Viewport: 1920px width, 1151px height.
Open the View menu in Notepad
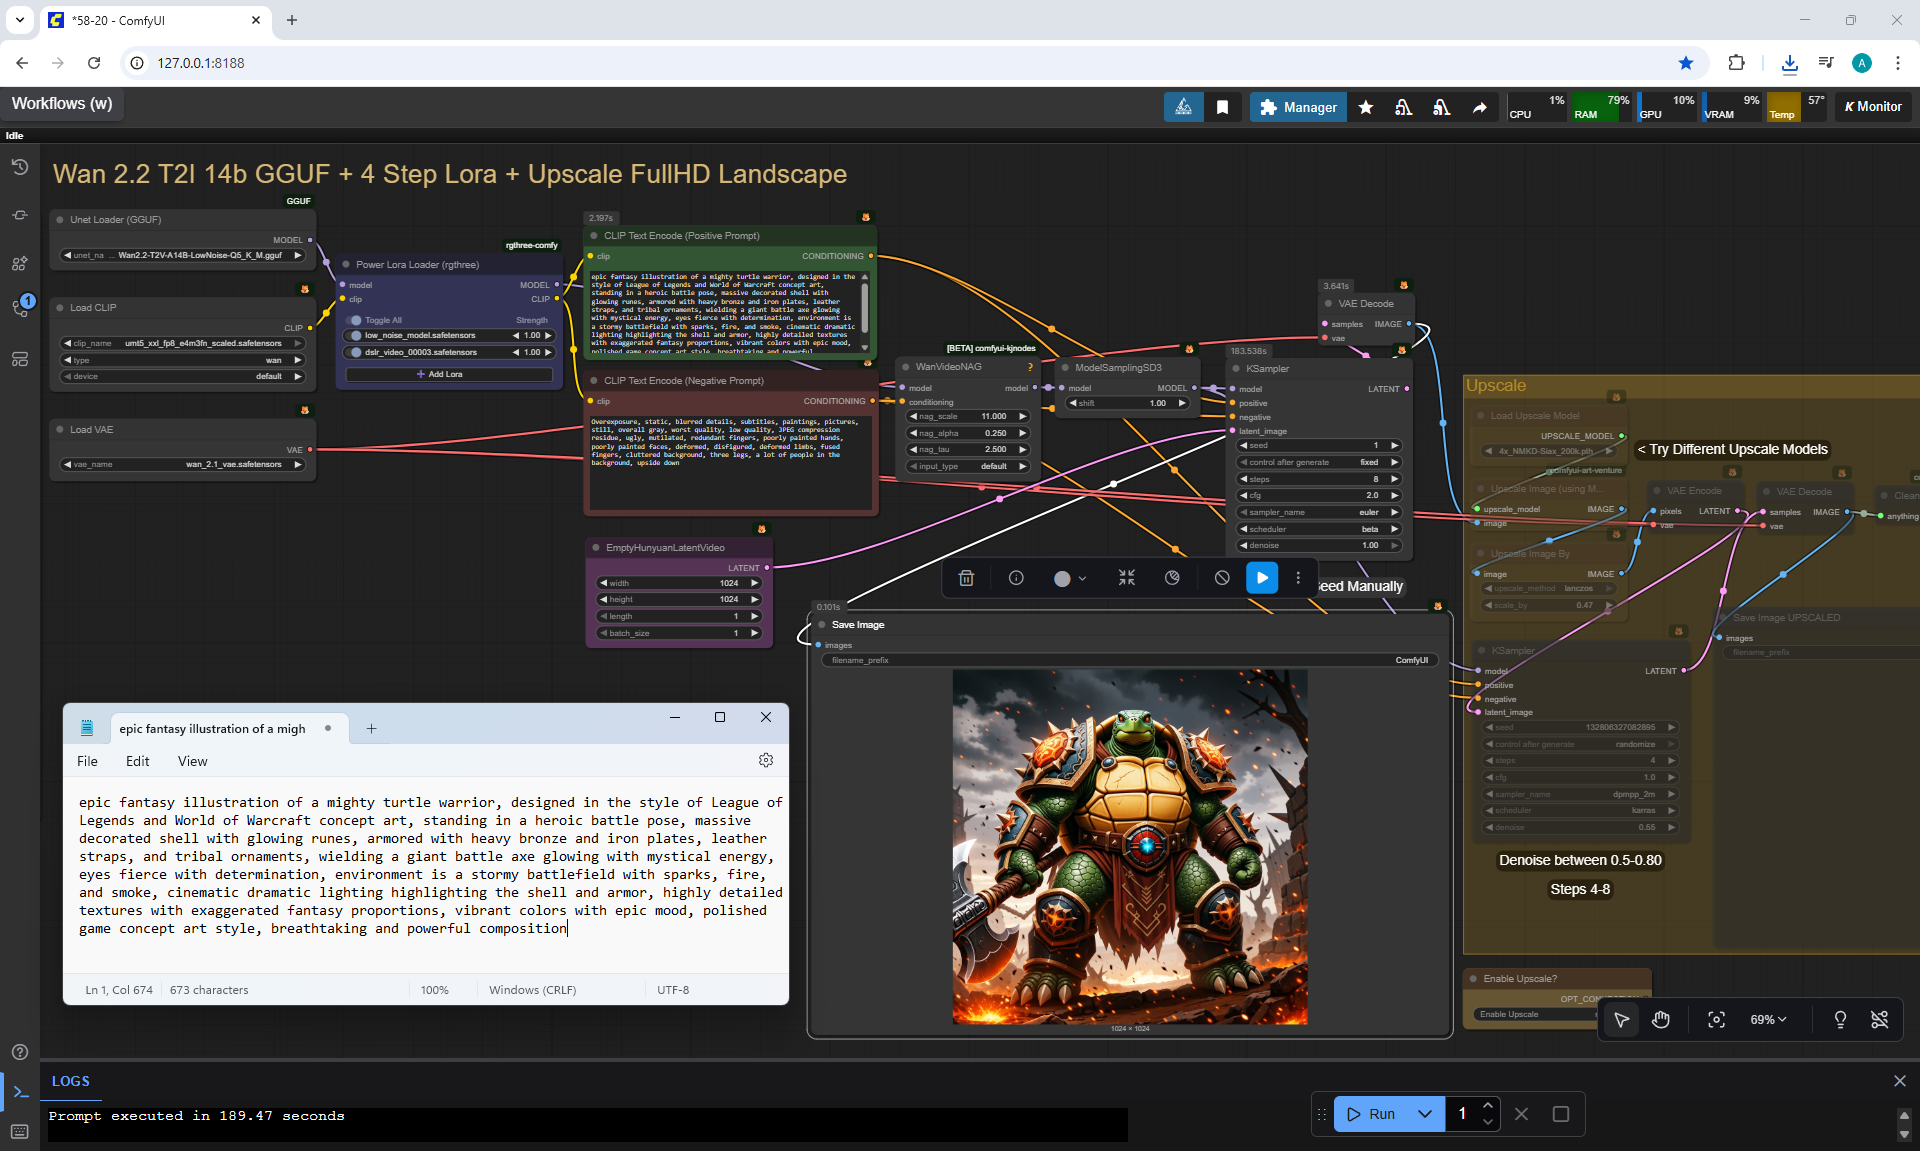tap(192, 761)
